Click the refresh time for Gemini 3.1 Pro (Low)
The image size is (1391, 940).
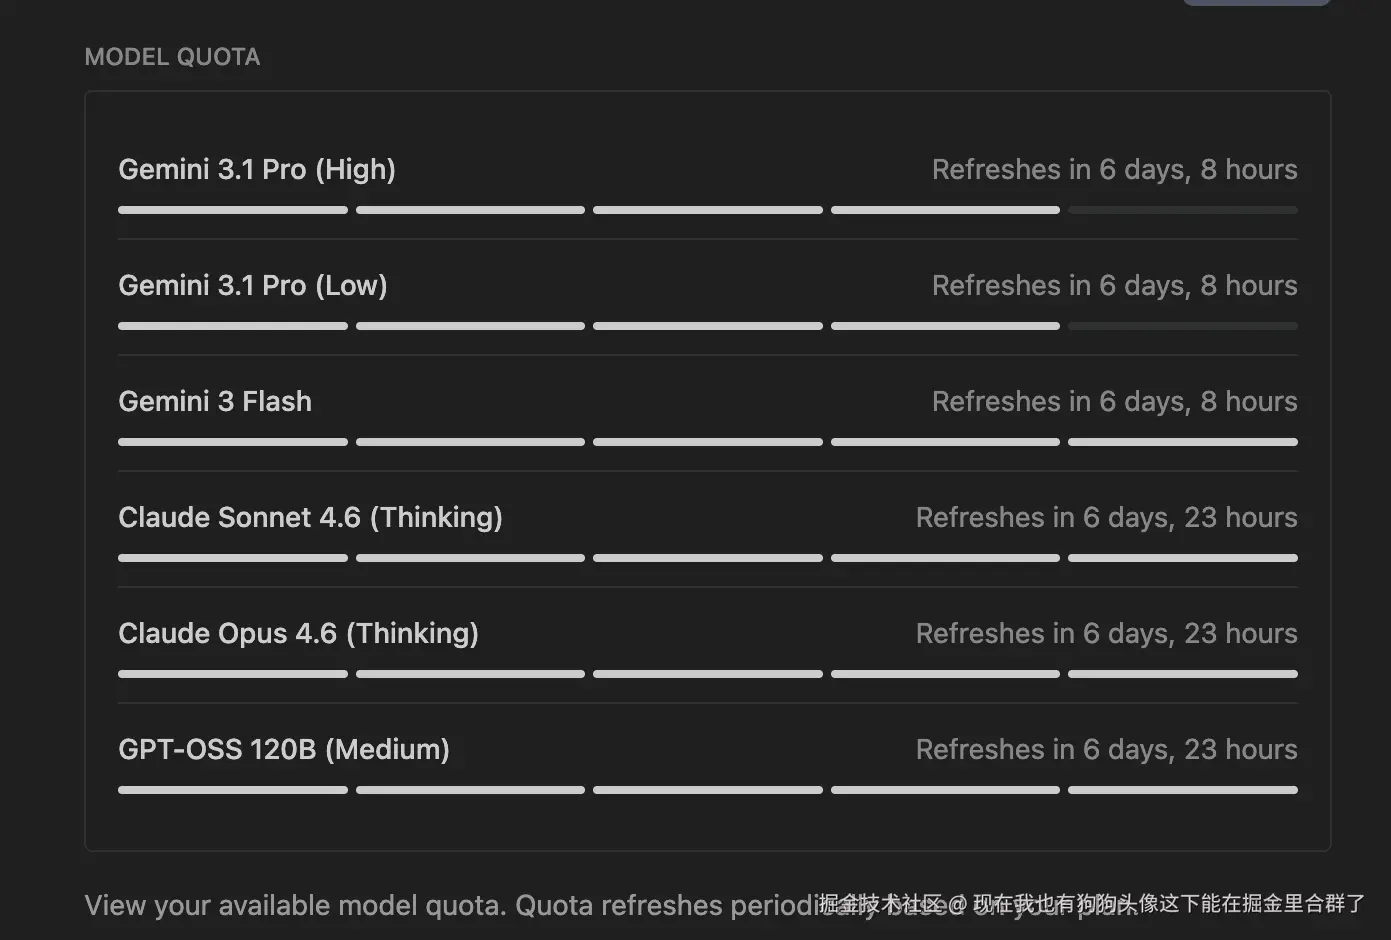tap(1114, 285)
